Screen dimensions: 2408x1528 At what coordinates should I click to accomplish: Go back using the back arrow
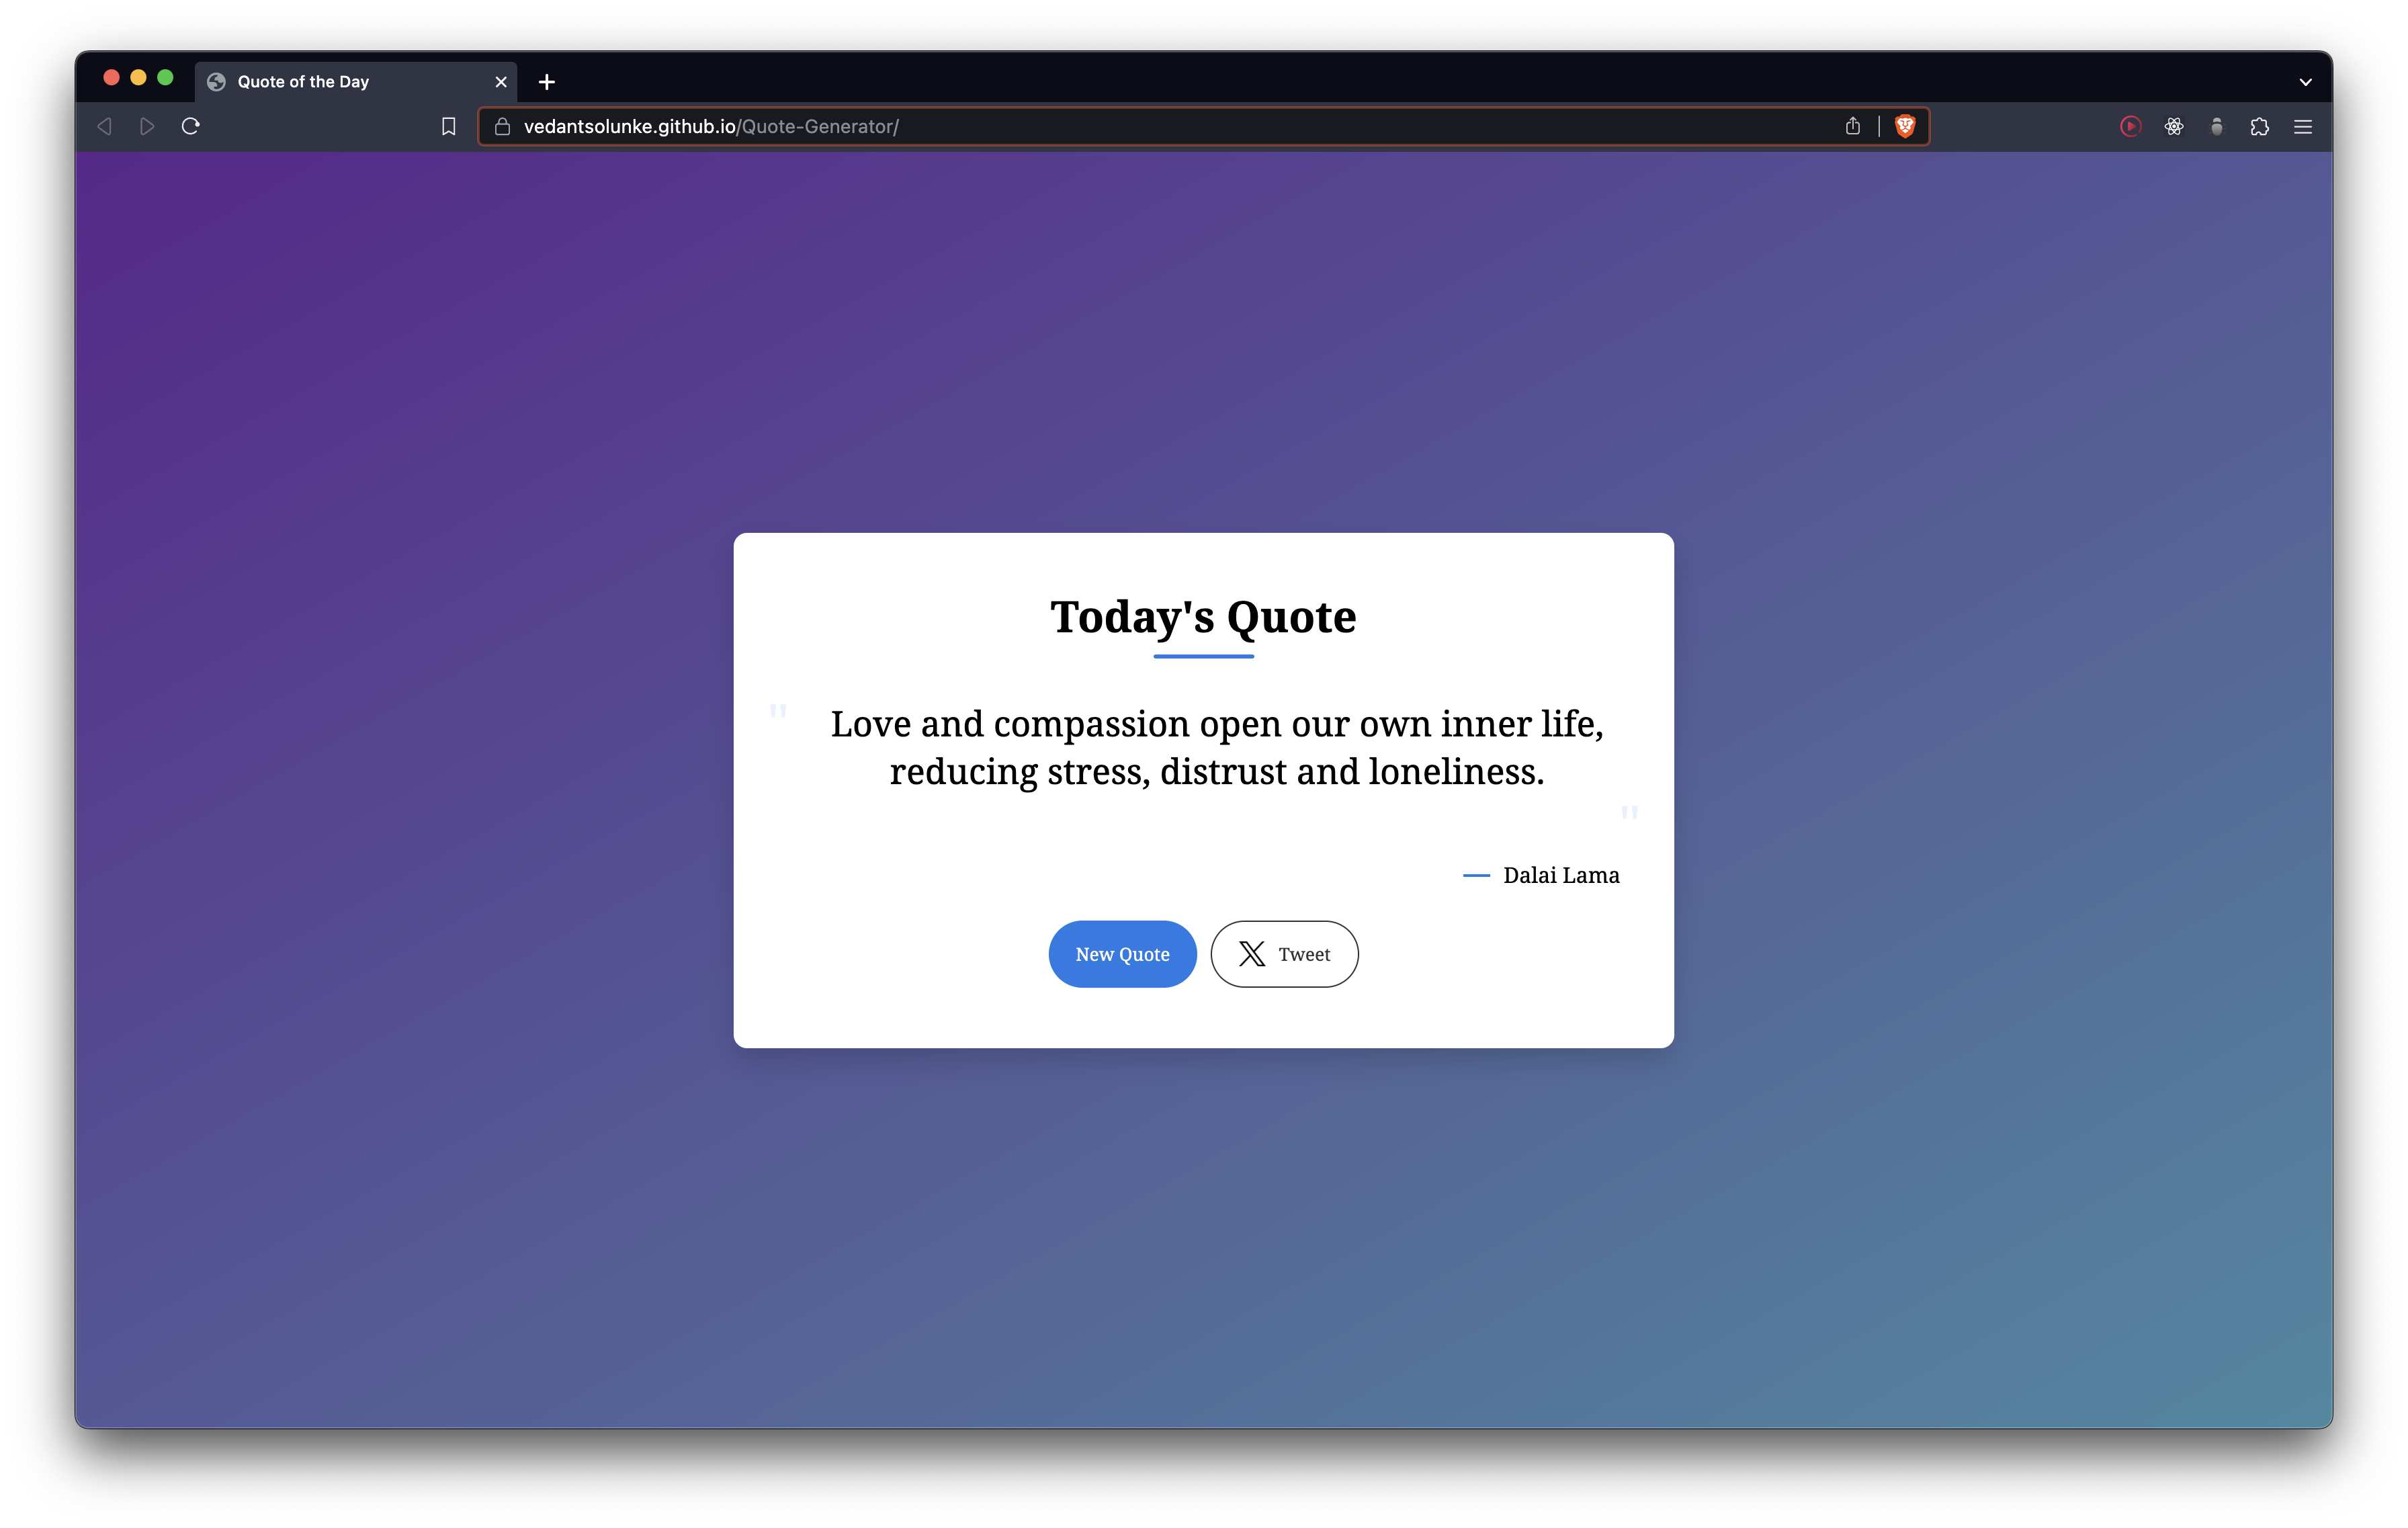click(x=104, y=126)
